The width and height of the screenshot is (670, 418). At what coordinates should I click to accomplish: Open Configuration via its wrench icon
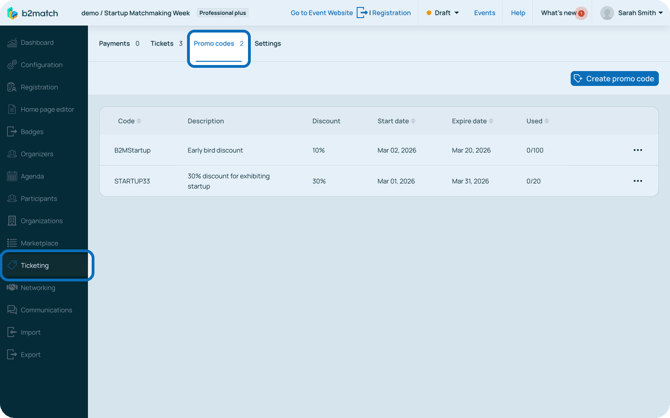click(x=12, y=65)
